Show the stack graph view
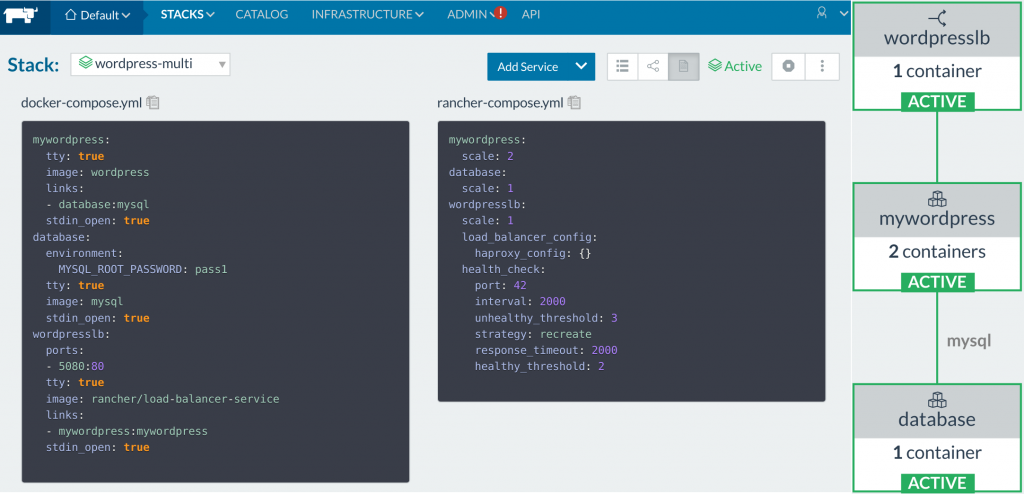 (x=653, y=66)
